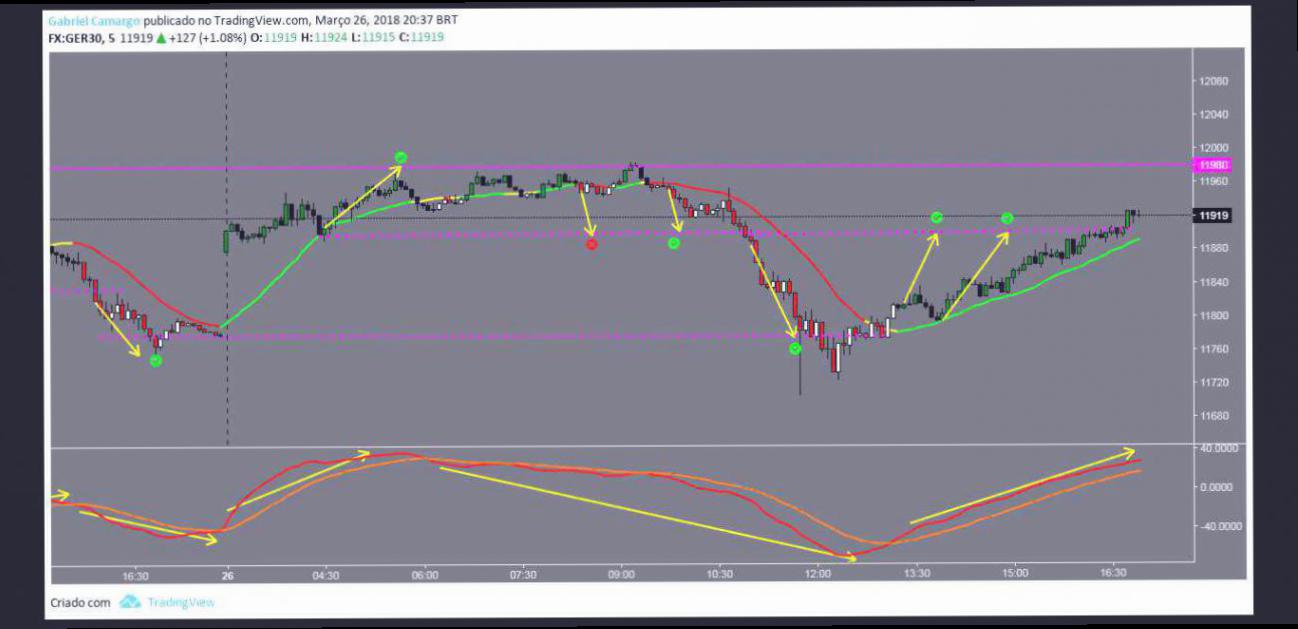
Task: Open the TradingView link at bottom left
Action: click(181, 602)
